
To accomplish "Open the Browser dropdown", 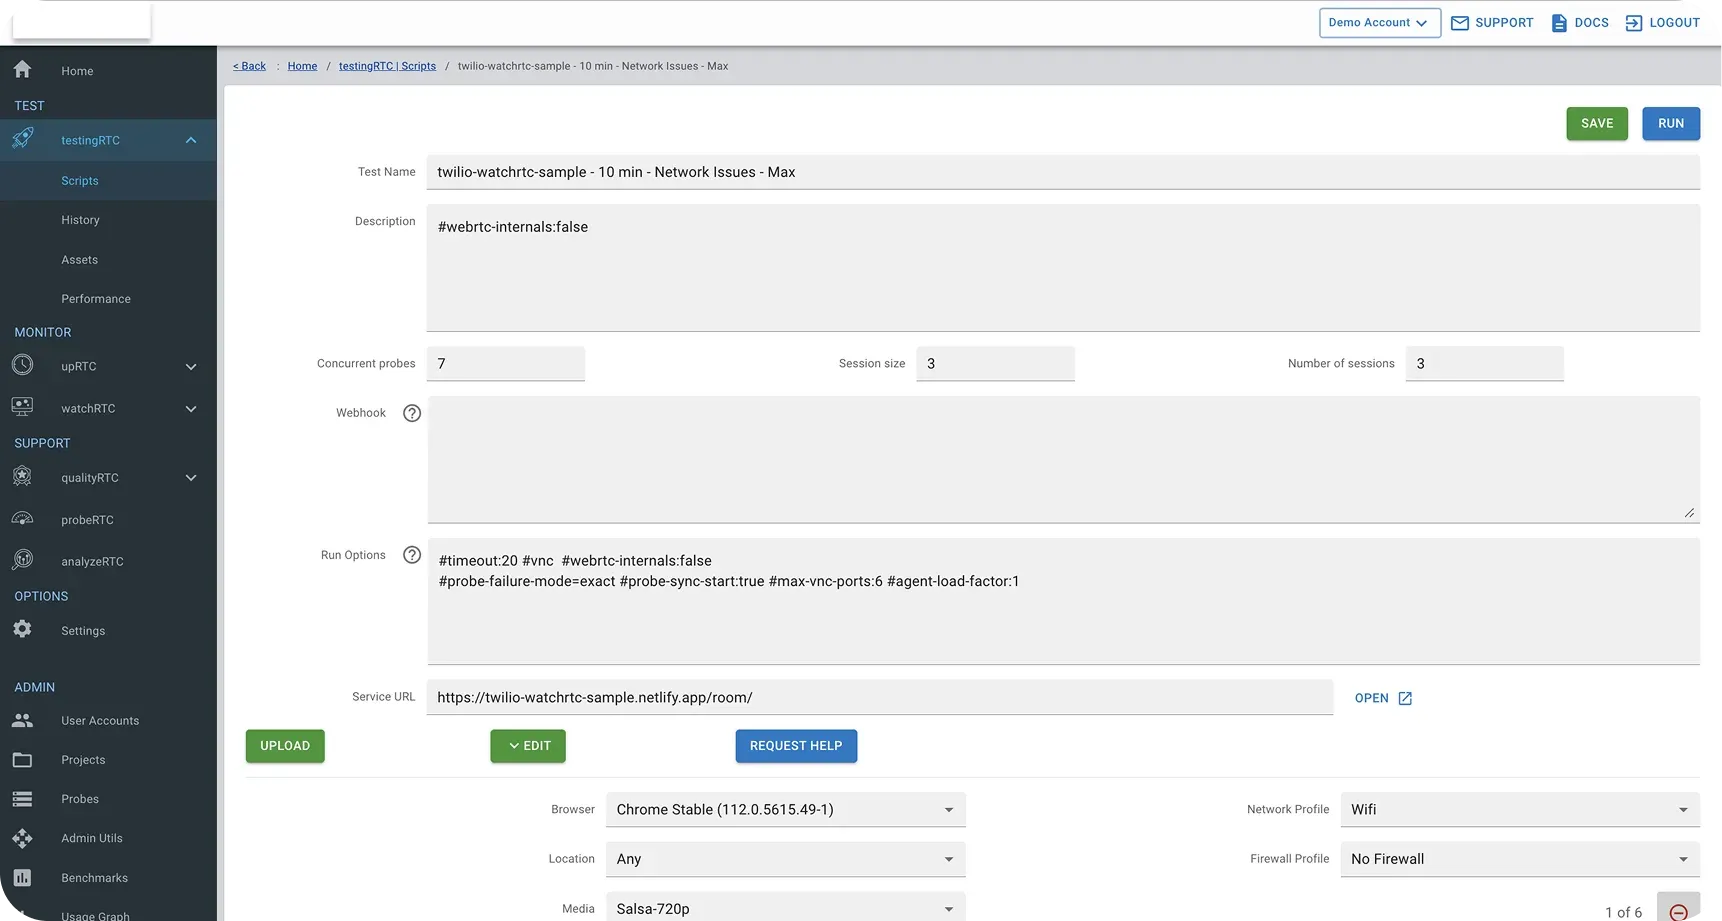I will [785, 810].
